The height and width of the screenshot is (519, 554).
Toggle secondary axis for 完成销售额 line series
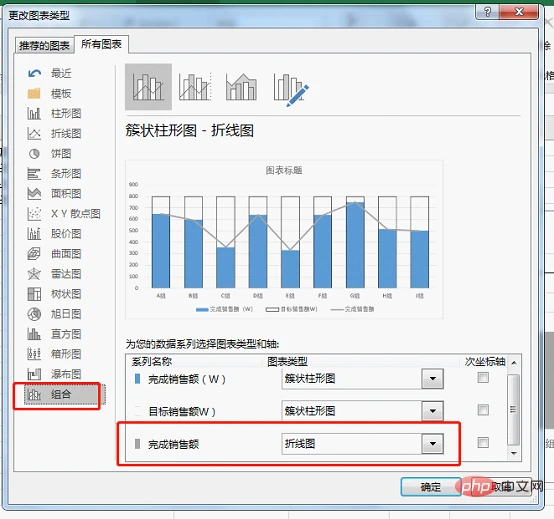click(x=483, y=442)
